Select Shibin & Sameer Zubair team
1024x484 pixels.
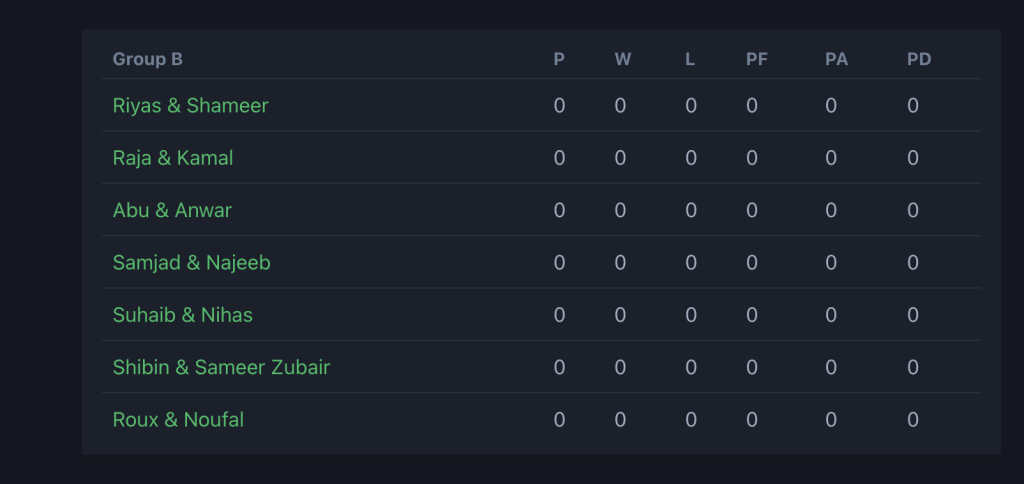[221, 367]
